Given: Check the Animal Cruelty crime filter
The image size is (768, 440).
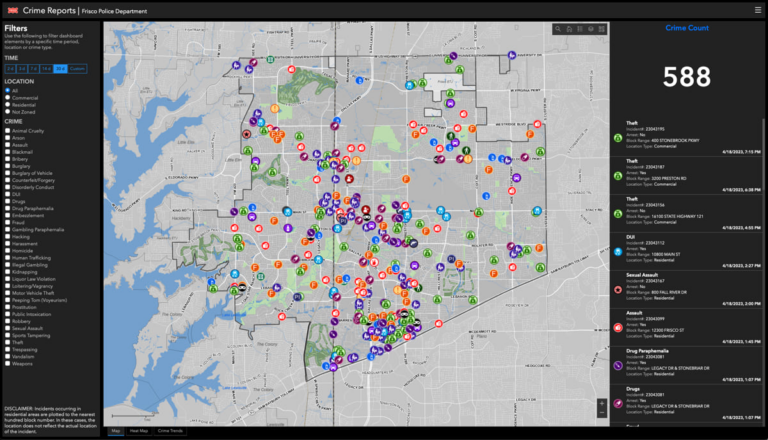Looking at the screenshot, I should pyautogui.click(x=7, y=131).
